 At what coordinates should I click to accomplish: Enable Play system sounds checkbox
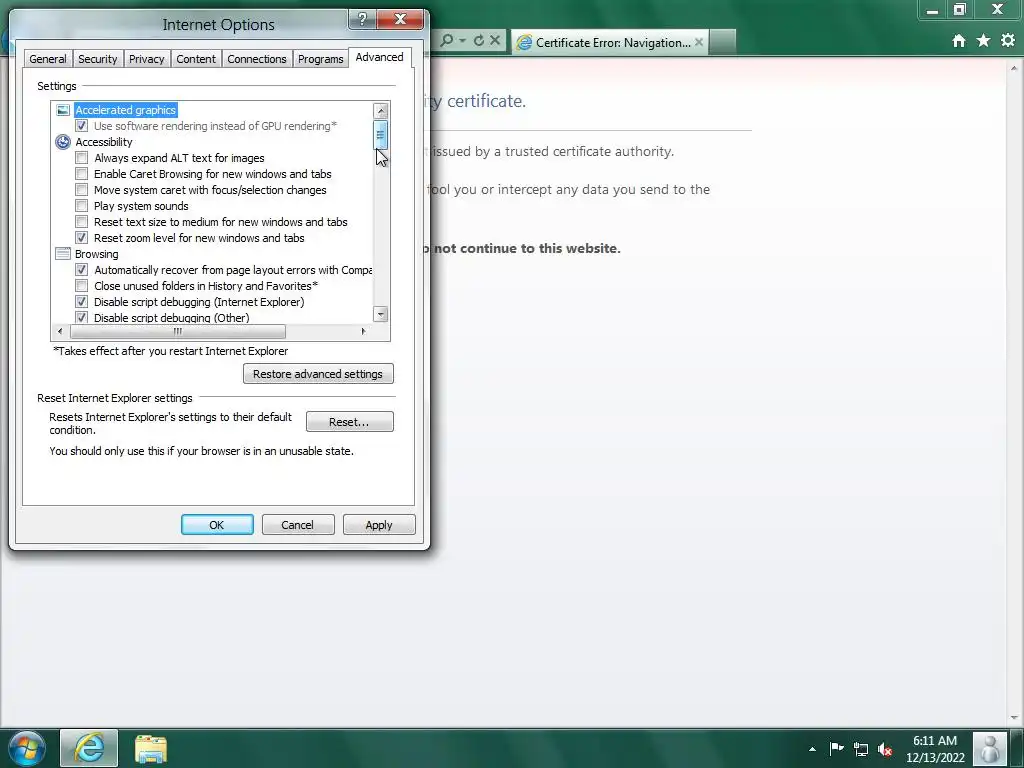(x=82, y=206)
